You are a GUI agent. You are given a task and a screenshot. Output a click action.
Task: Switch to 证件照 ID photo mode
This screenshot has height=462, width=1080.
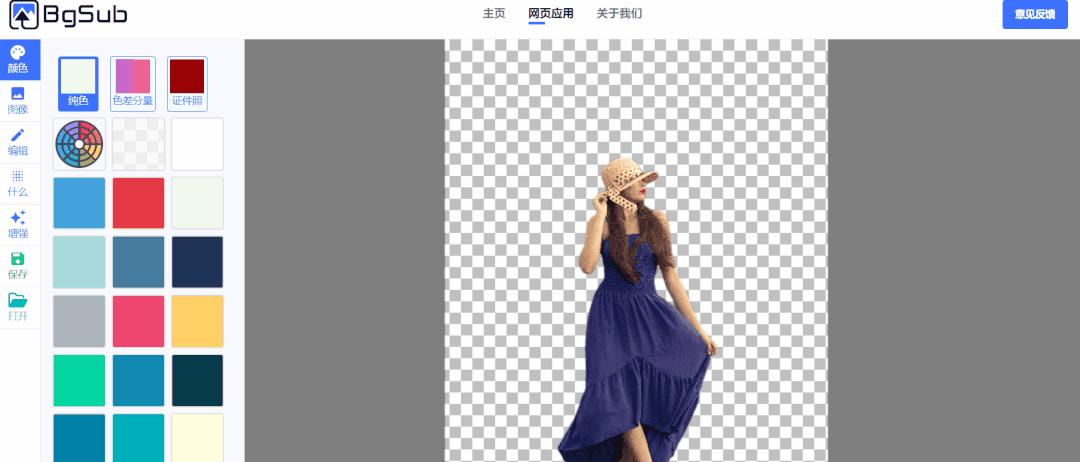(x=187, y=83)
